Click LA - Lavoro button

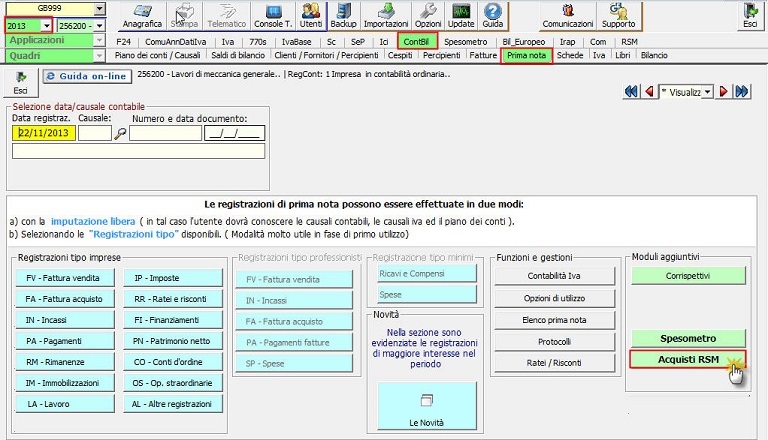click(x=65, y=404)
